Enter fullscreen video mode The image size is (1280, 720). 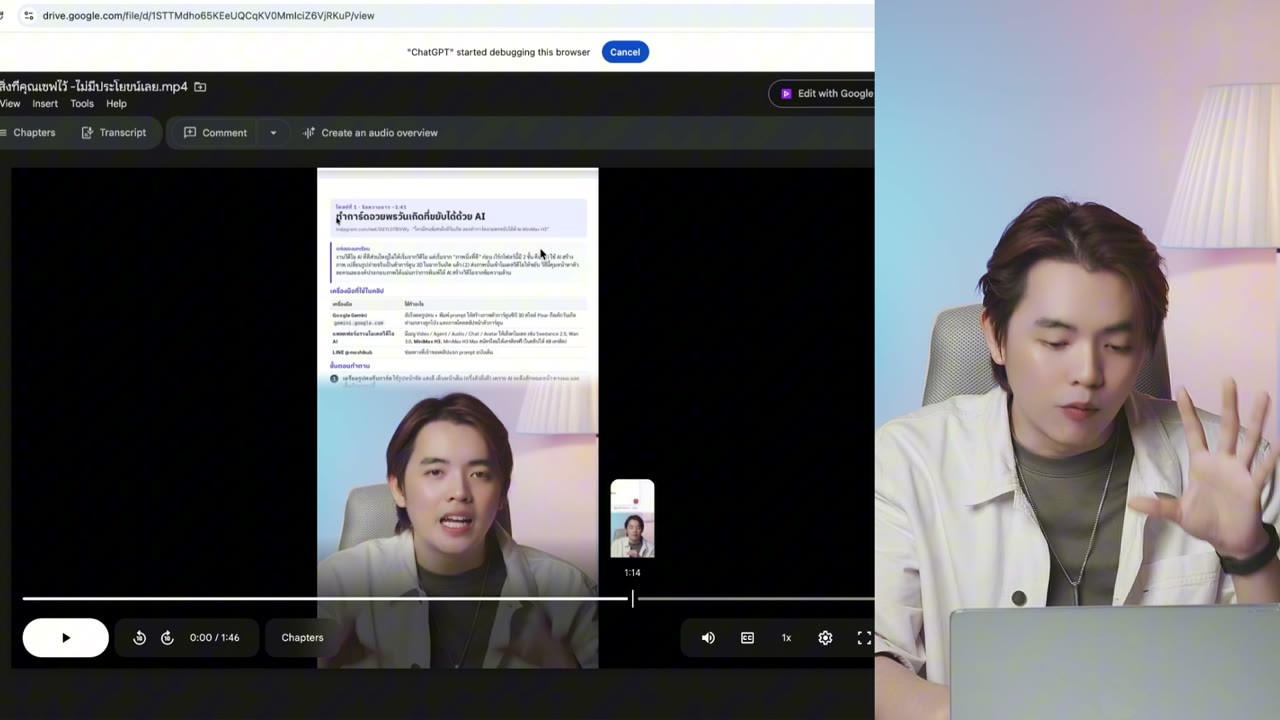tap(864, 638)
